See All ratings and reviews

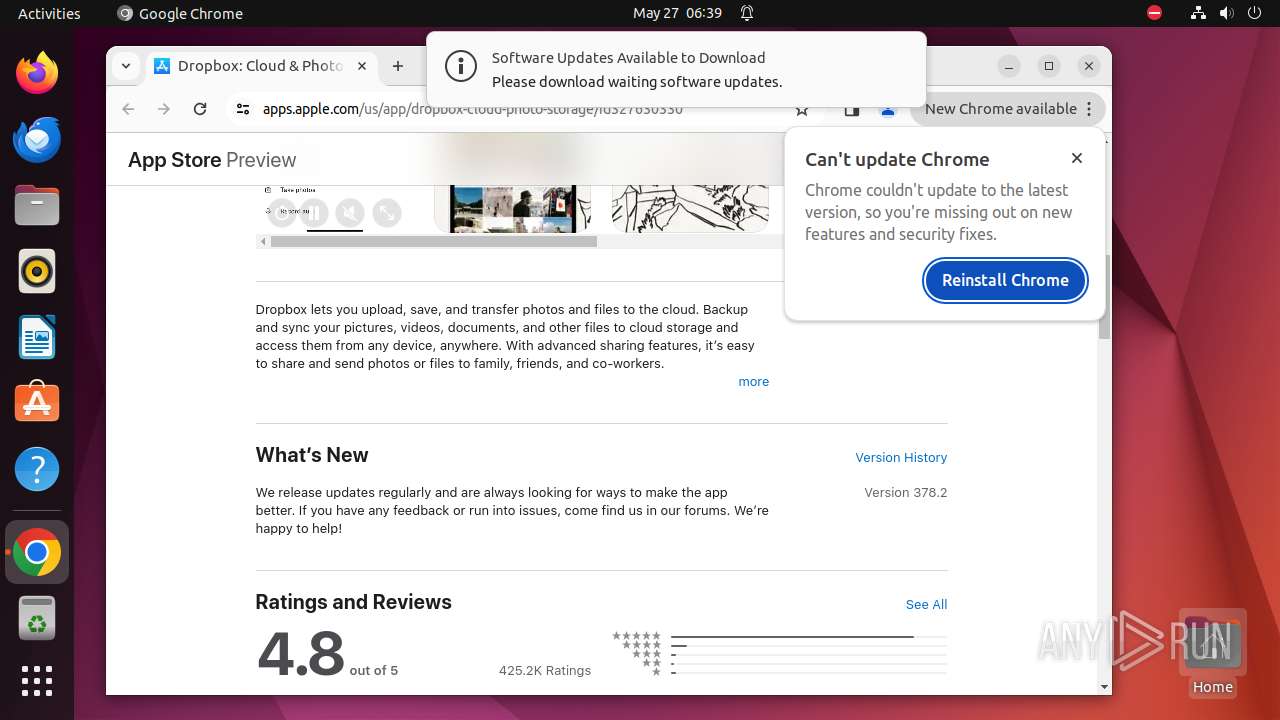tap(926, 604)
